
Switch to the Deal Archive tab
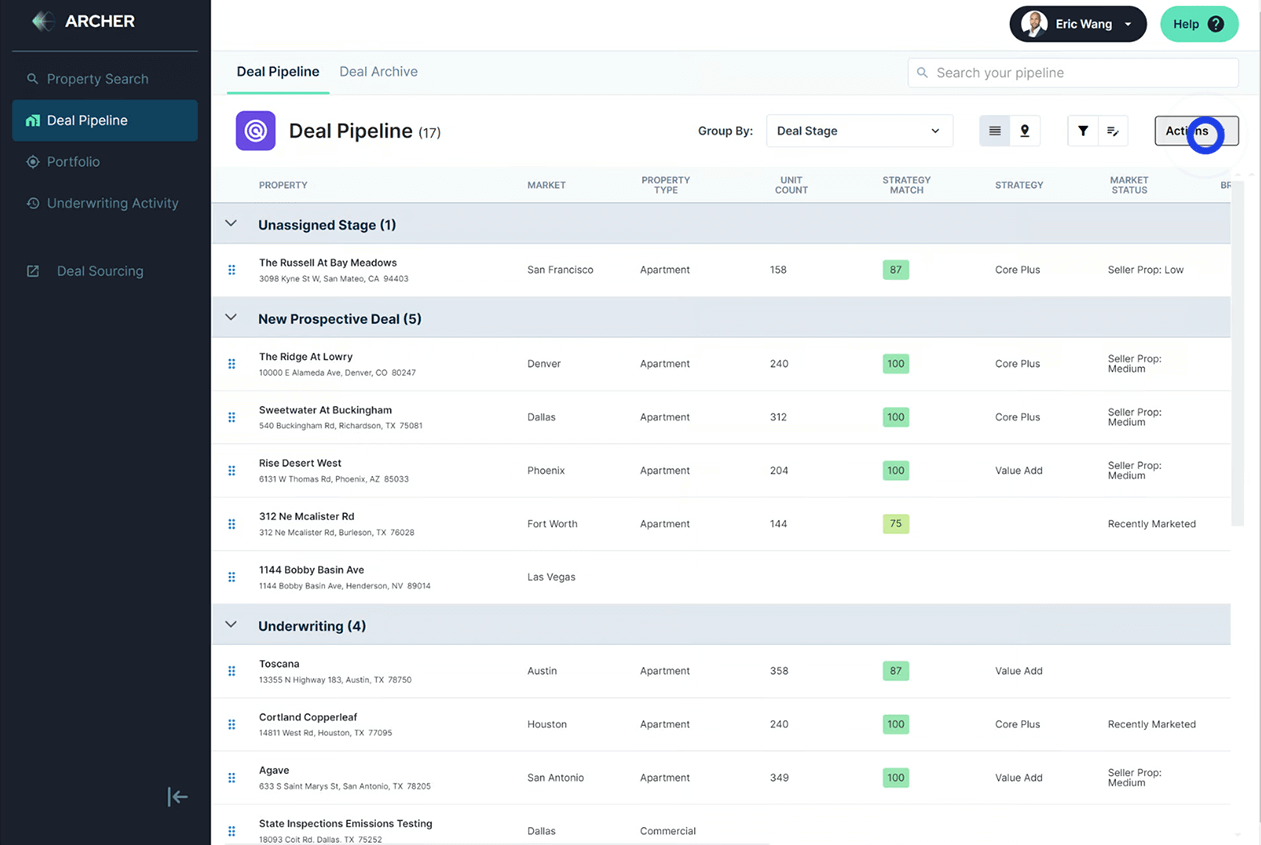(x=378, y=71)
